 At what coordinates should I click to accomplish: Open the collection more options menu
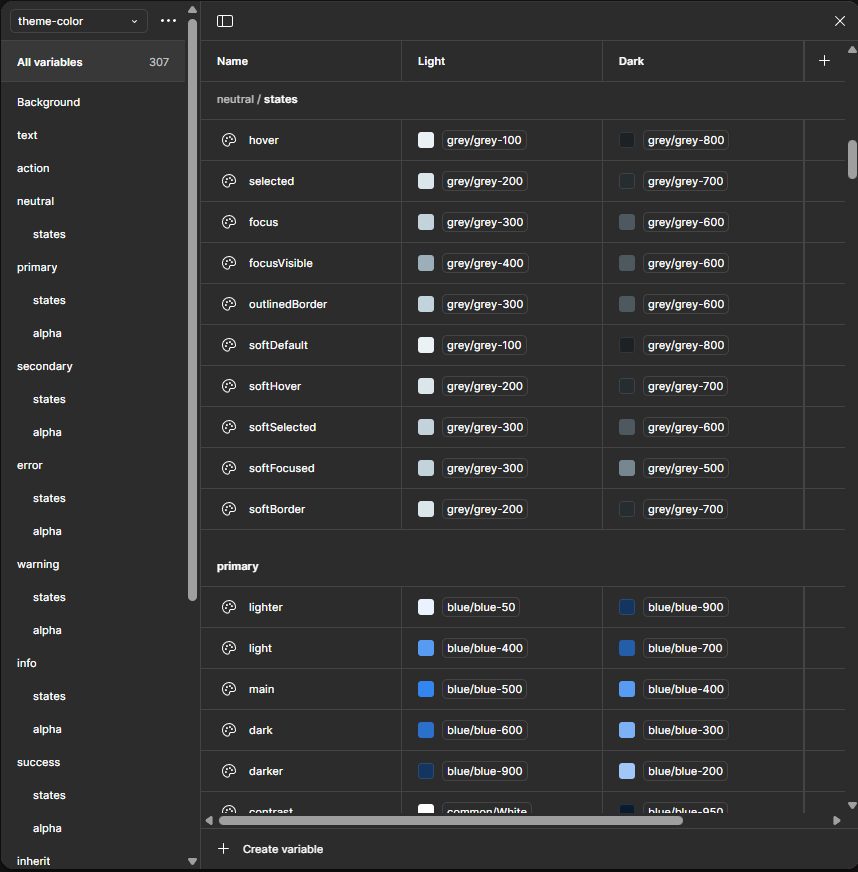point(168,21)
